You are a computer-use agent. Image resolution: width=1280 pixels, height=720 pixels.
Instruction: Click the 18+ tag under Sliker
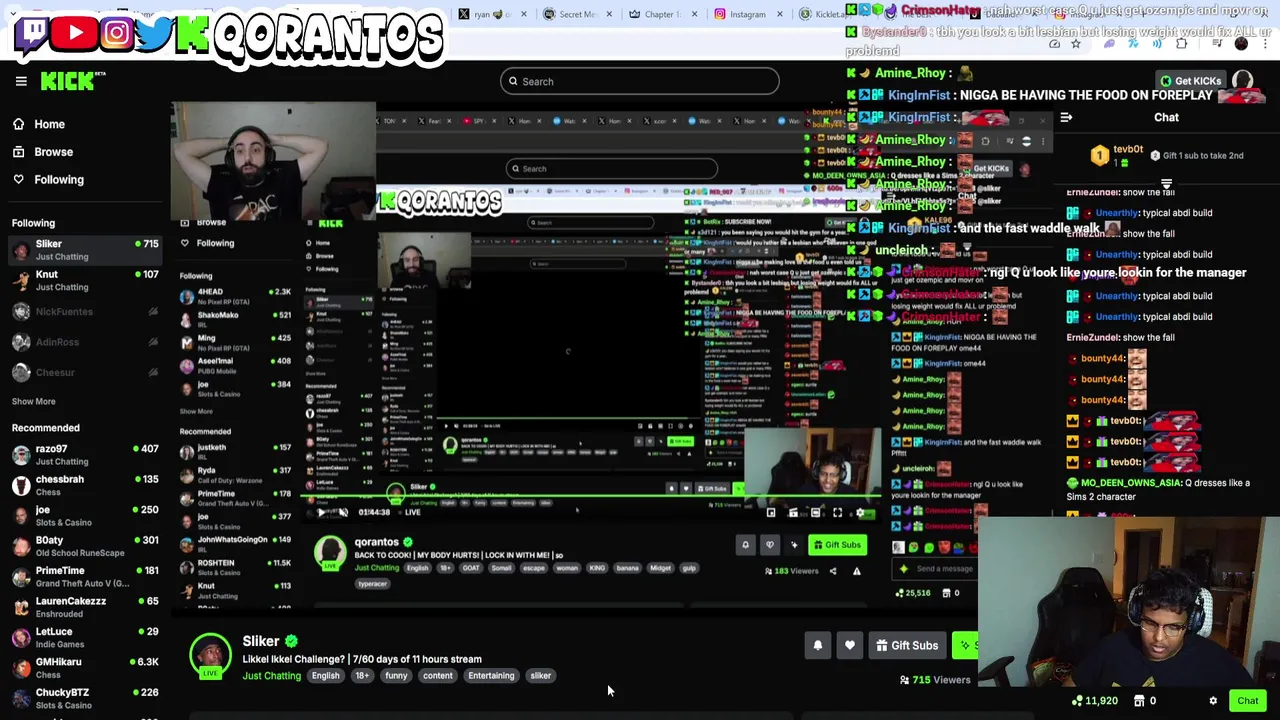362,676
